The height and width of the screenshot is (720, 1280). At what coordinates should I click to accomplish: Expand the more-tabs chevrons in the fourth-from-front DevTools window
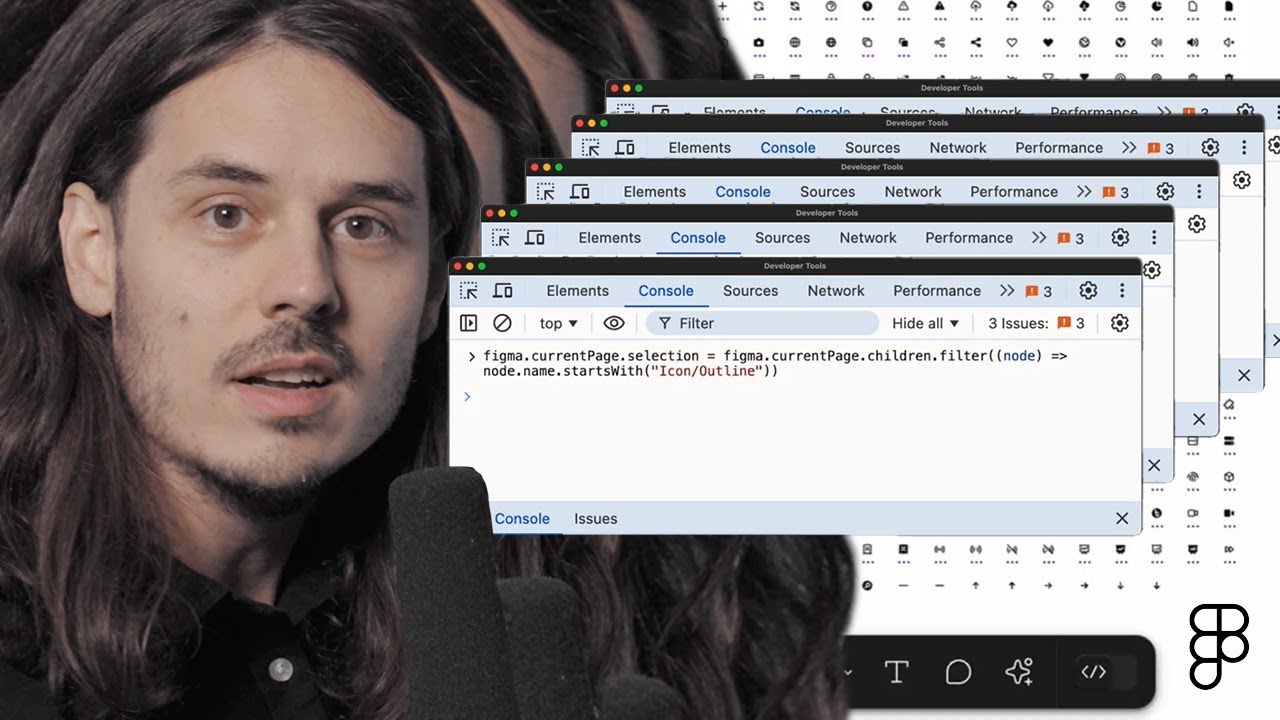[1129, 148]
